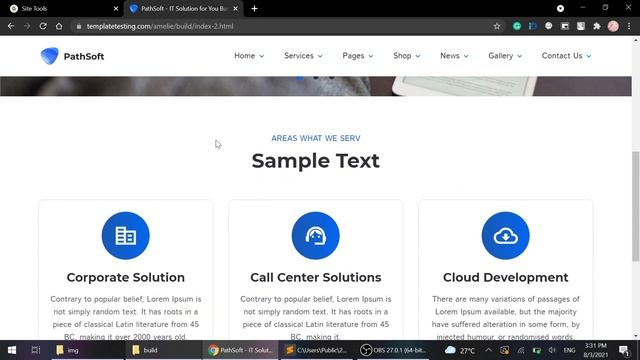The image size is (640, 360).
Task: Open the volume speaker tray icon
Action: tap(552, 350)
